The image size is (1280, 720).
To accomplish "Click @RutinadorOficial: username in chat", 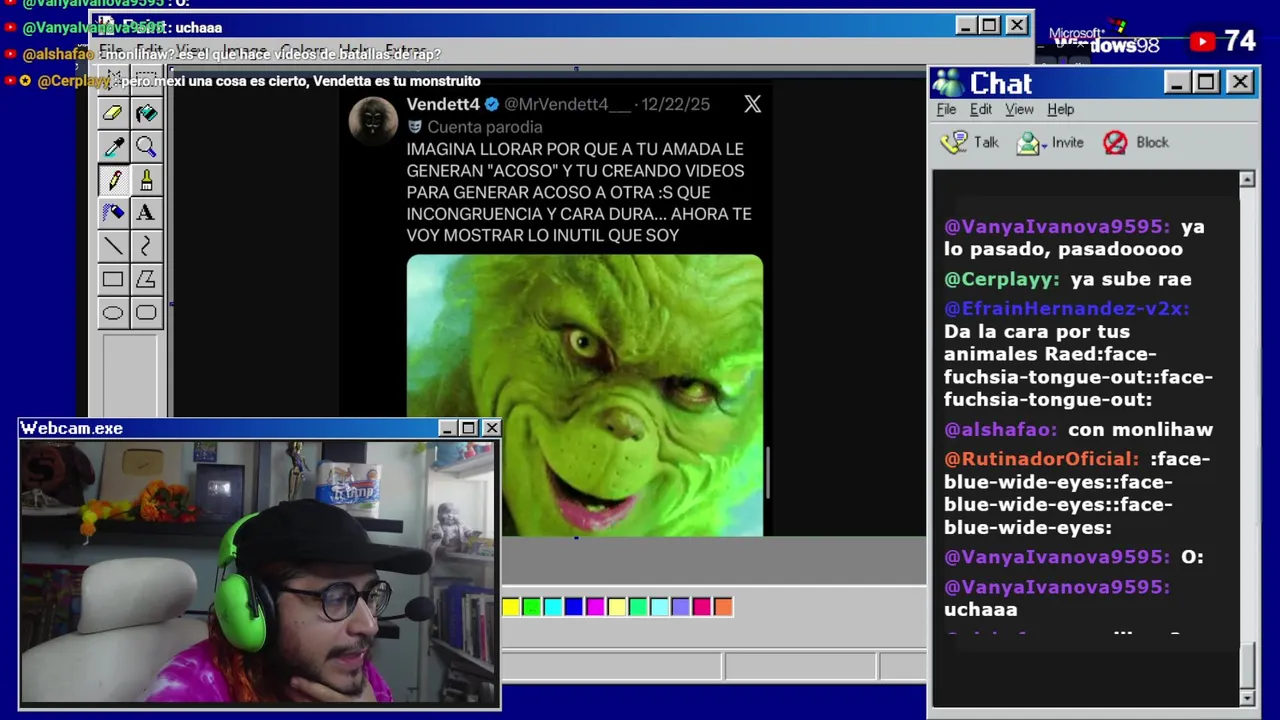I will pos(1041,458).
